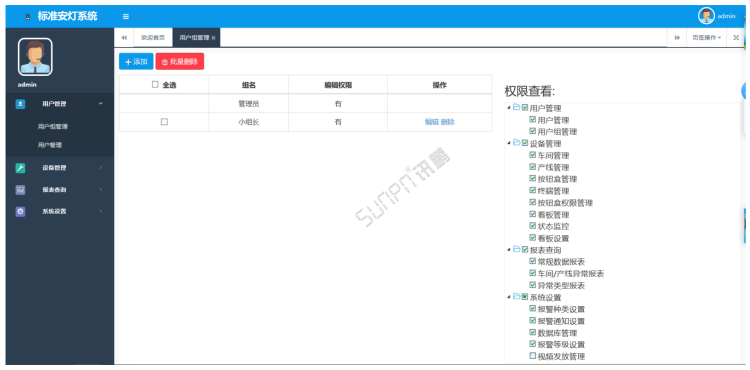Click the 设备管理 wrench icon in sidebar
The image size is (750, 370).
[20, 168]
